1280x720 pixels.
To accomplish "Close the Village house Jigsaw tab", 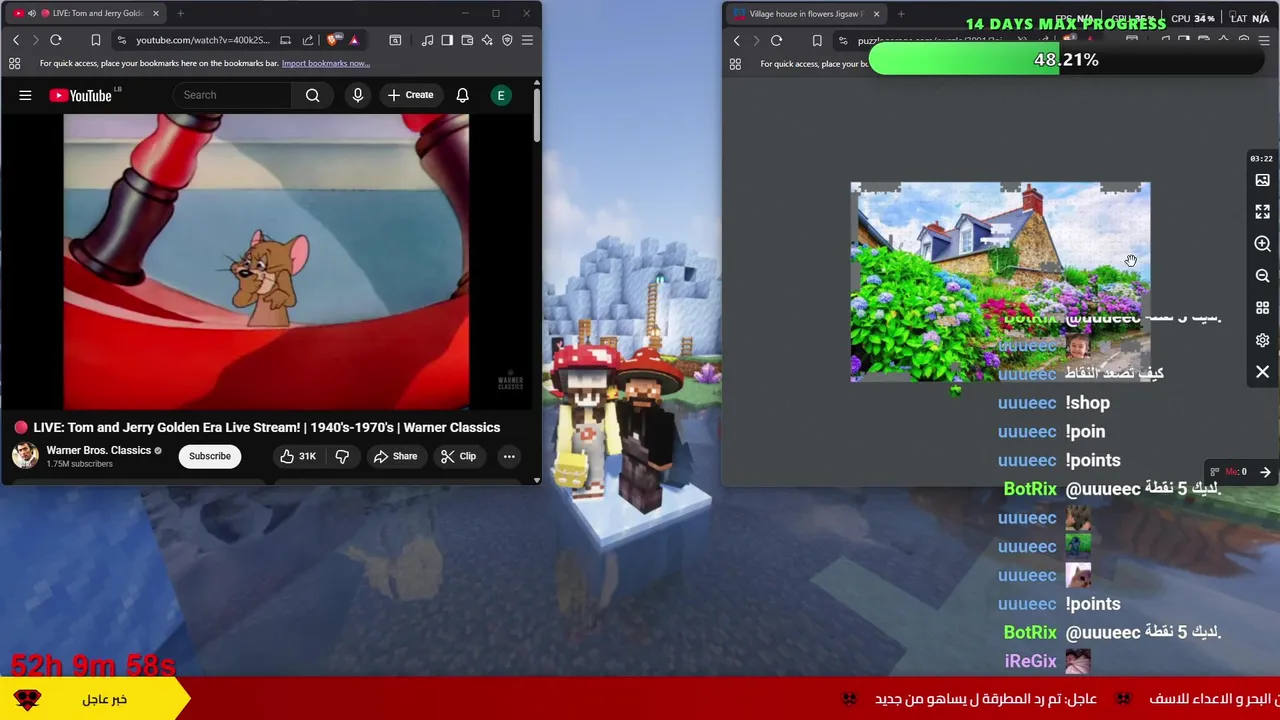I will (x=876, y=14).
